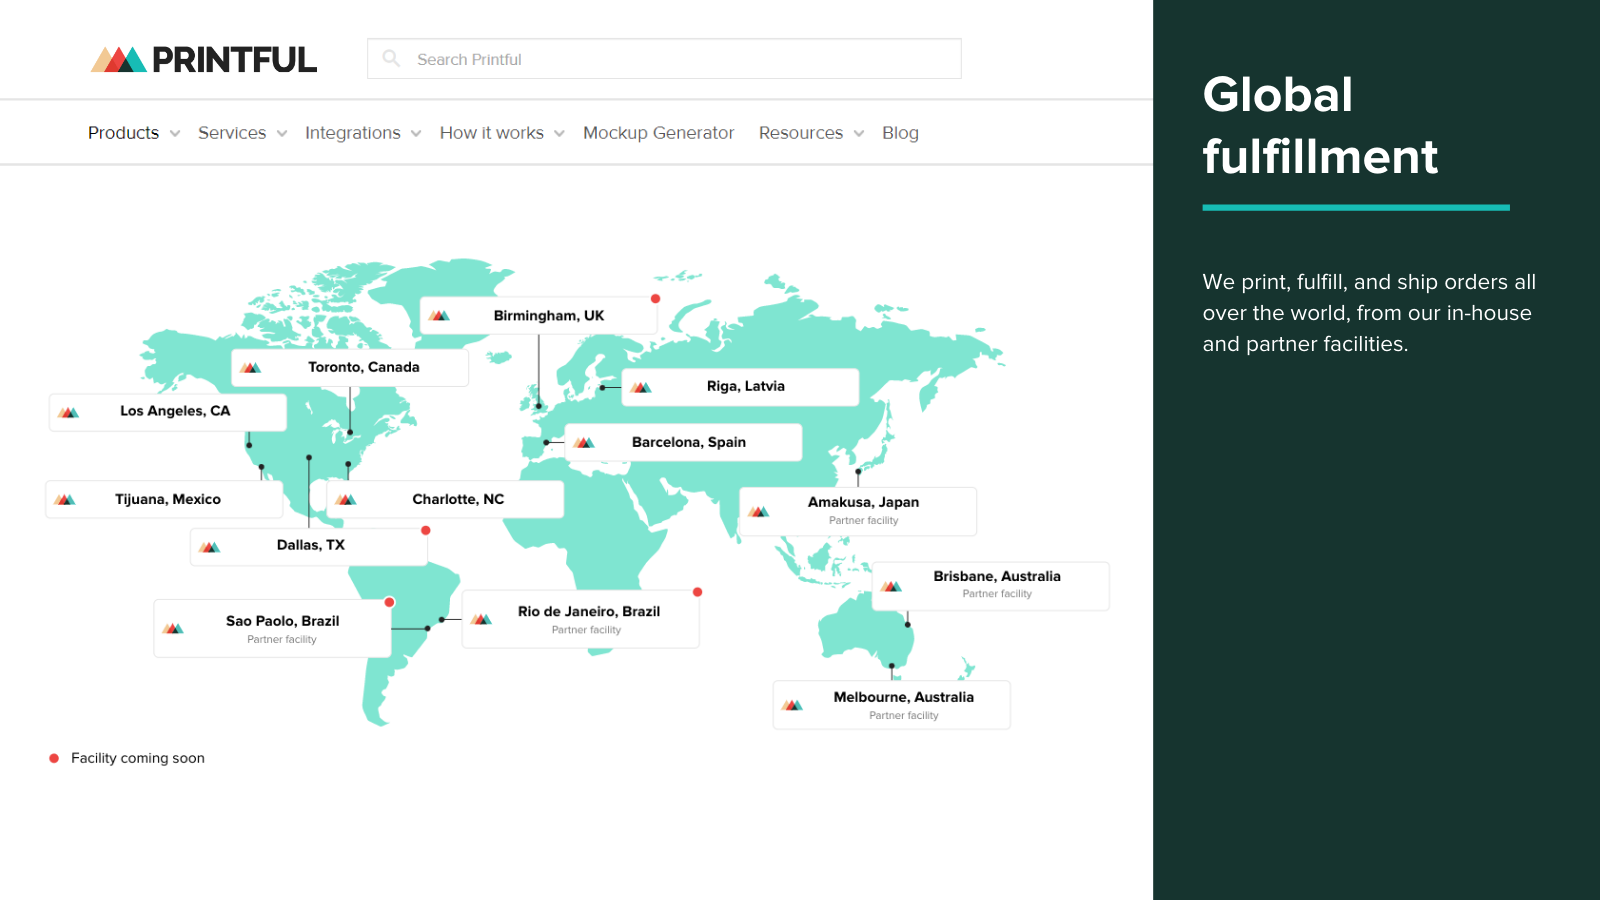The width and height of the screenshot is (1600, 900).
Task: Open the Services menu
Action: coord(232,133)
